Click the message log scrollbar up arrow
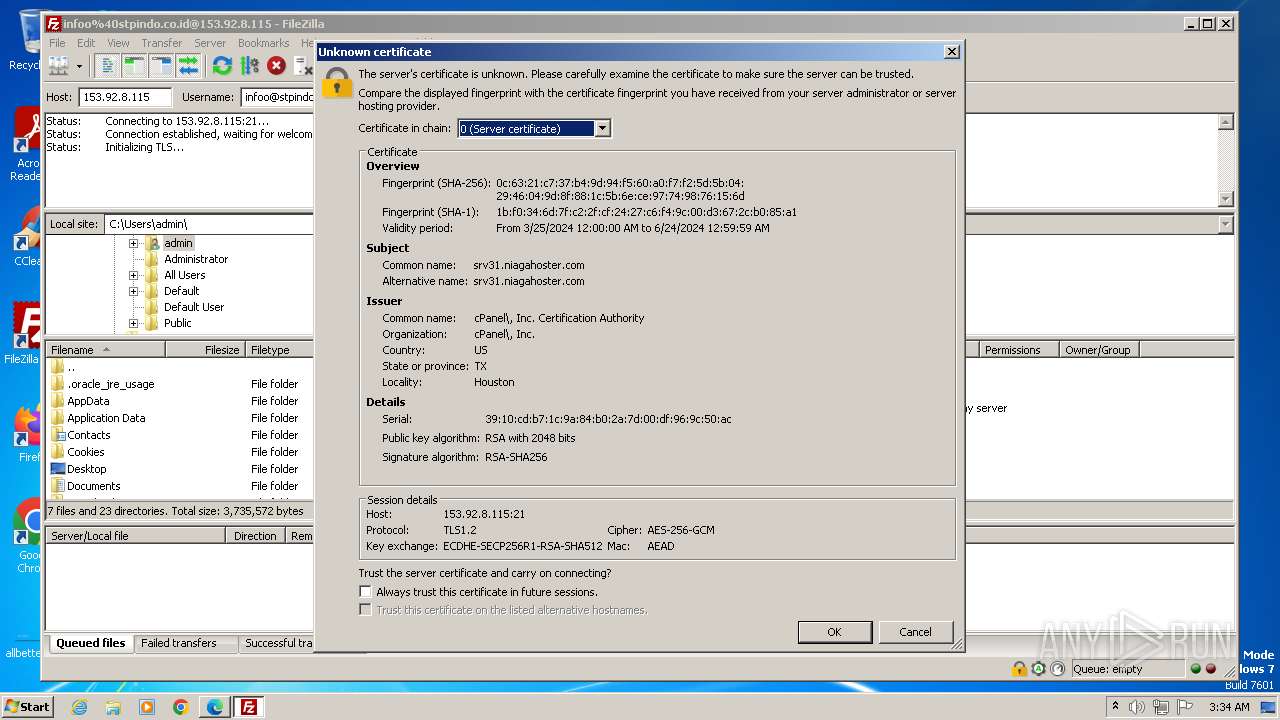The image size is (1280, 720). [x=1226, y=122]
